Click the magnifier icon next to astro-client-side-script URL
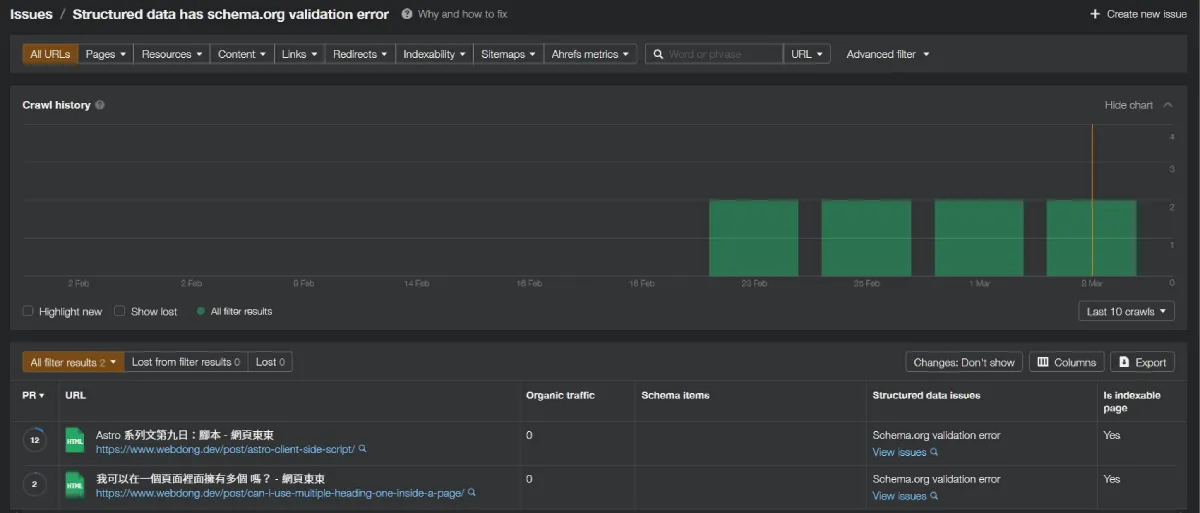 click(x=362, y=449)
